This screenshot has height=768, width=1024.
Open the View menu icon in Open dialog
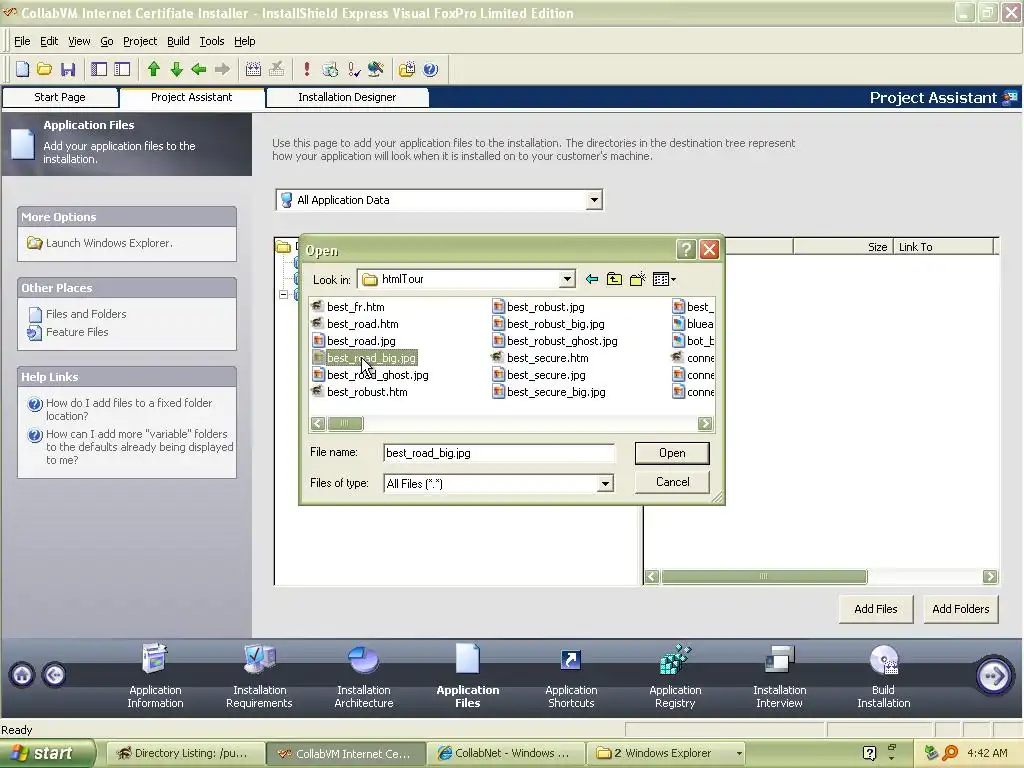point(664,280)
